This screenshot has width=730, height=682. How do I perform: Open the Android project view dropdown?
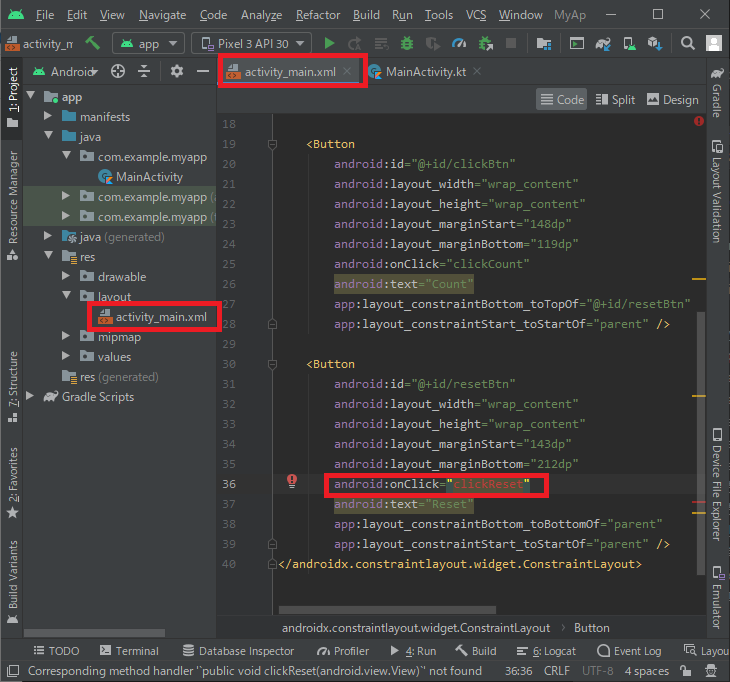65,71
